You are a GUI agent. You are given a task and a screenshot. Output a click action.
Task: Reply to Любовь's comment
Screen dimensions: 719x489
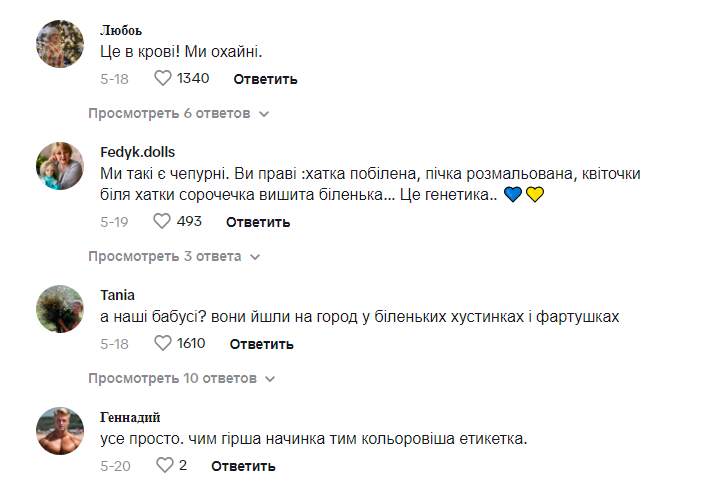click(x=265, y=79)
